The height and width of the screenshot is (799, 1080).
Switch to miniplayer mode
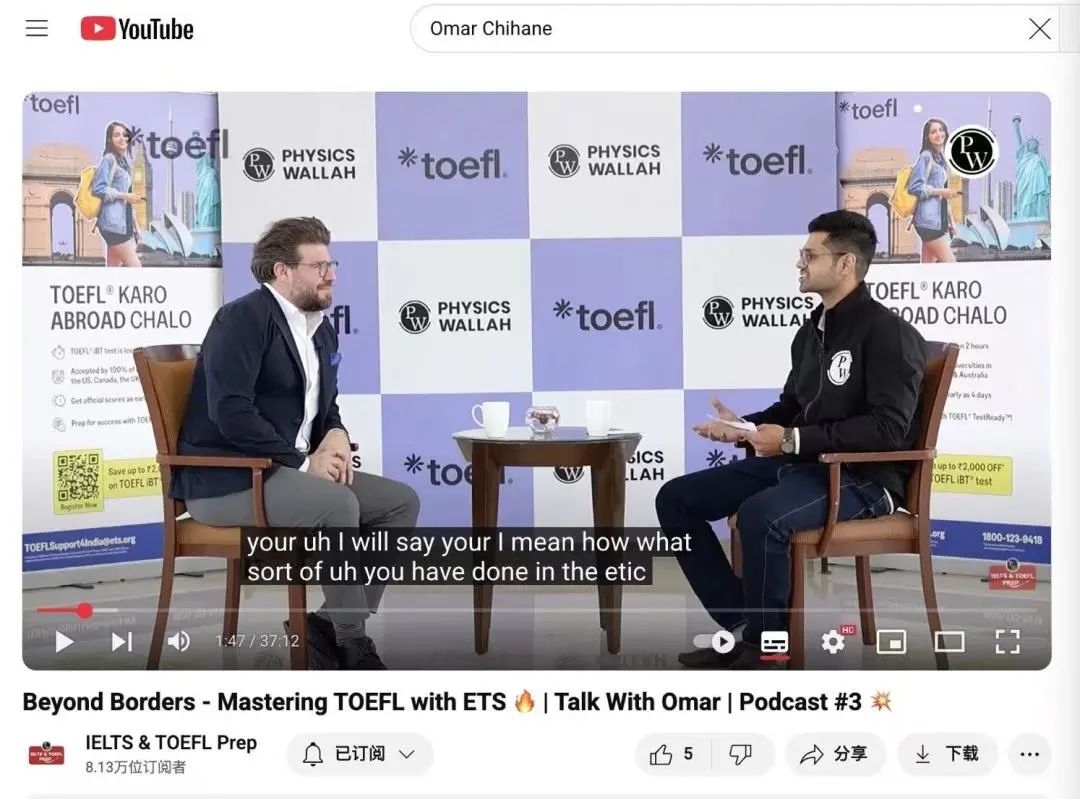[891, 642]
